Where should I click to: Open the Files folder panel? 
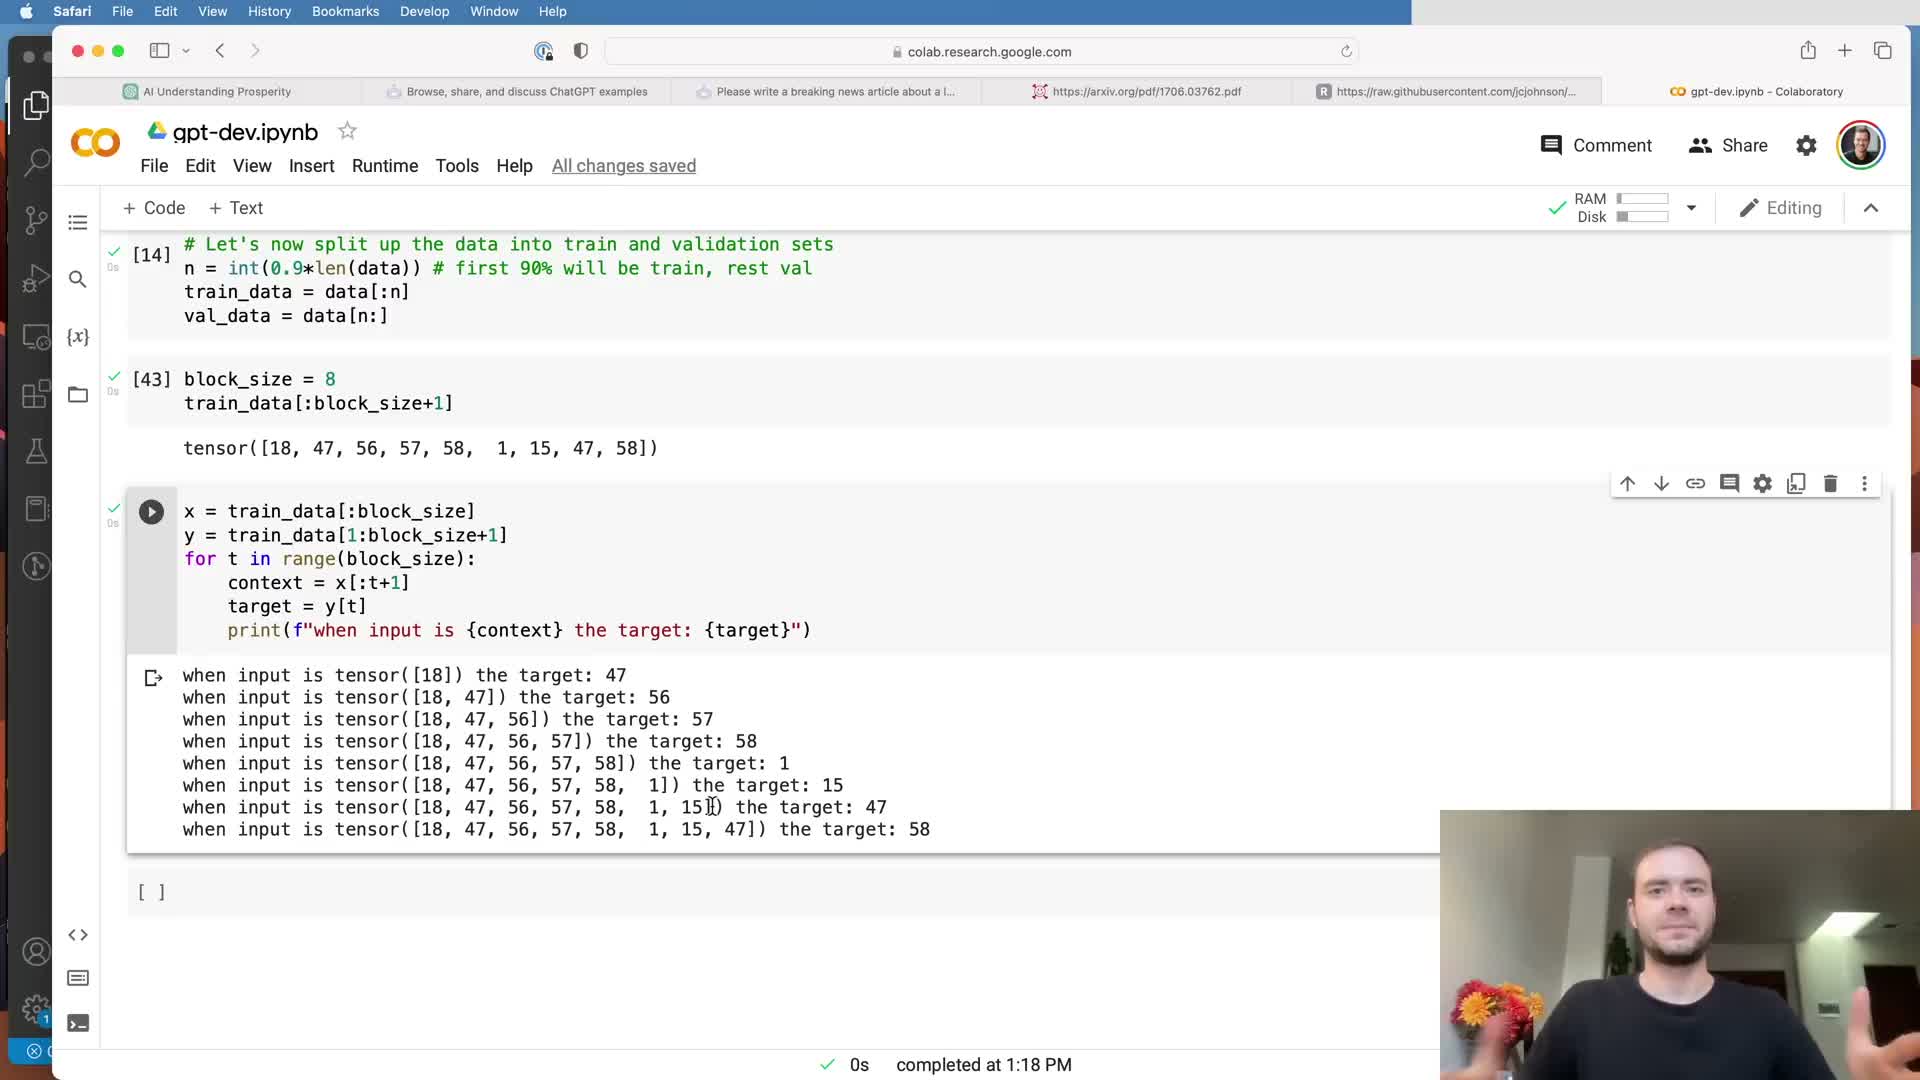point(78,394)
